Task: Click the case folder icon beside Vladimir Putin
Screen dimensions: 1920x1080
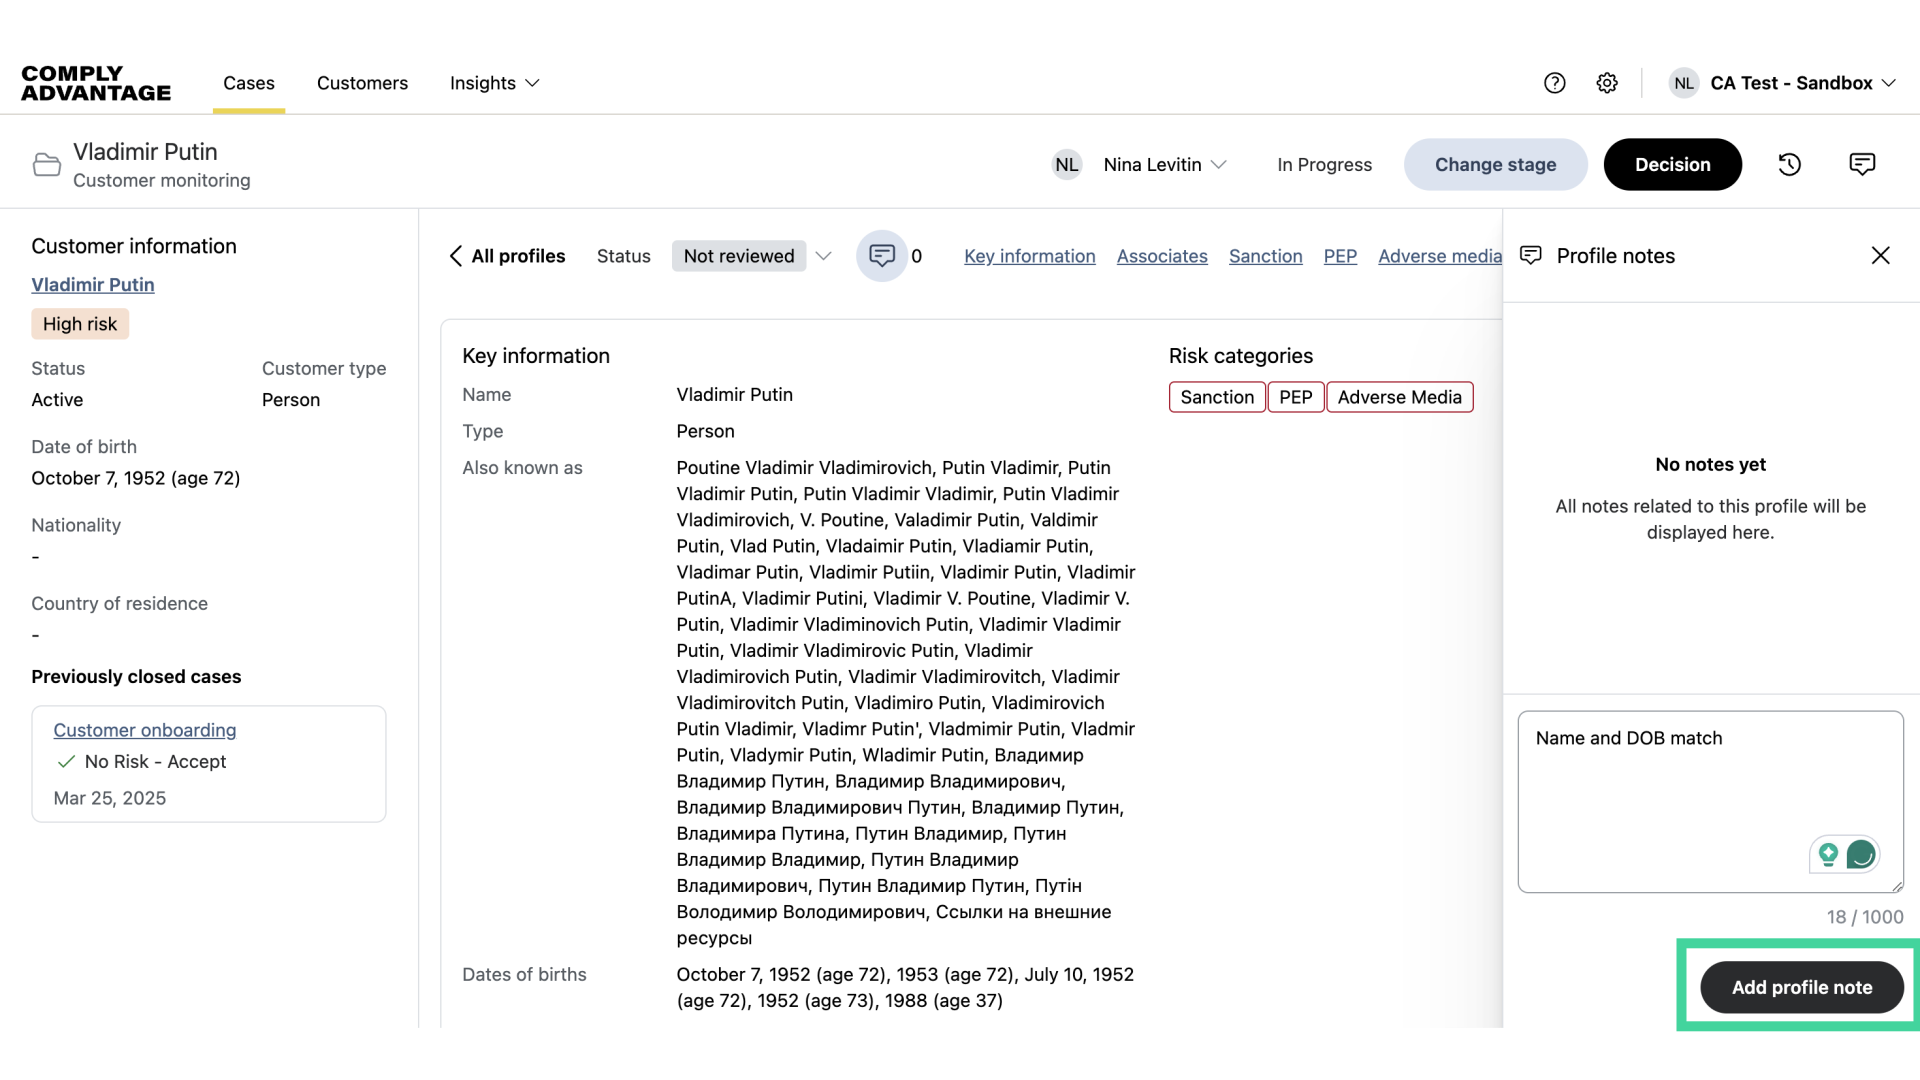Action: 46,164
